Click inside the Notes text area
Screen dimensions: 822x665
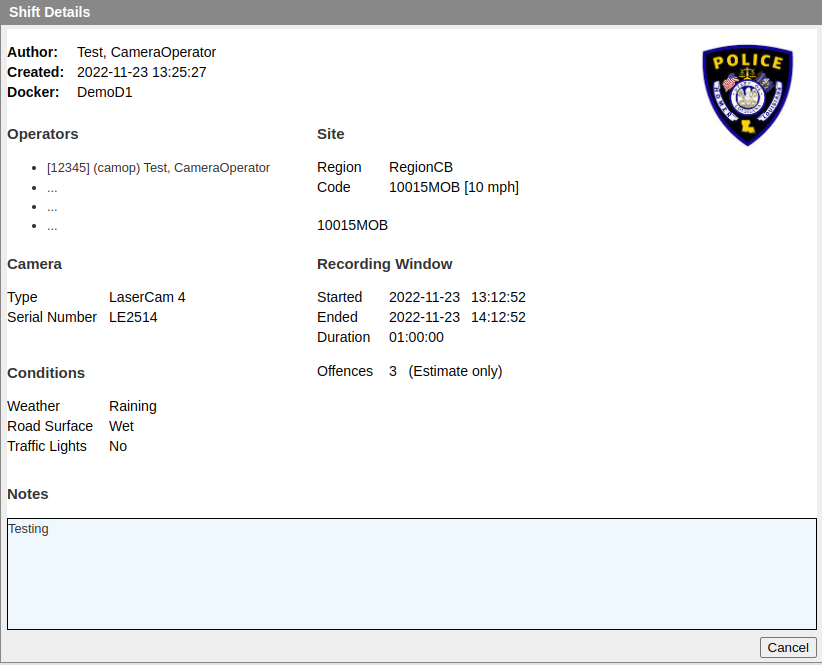pos(411,574)
